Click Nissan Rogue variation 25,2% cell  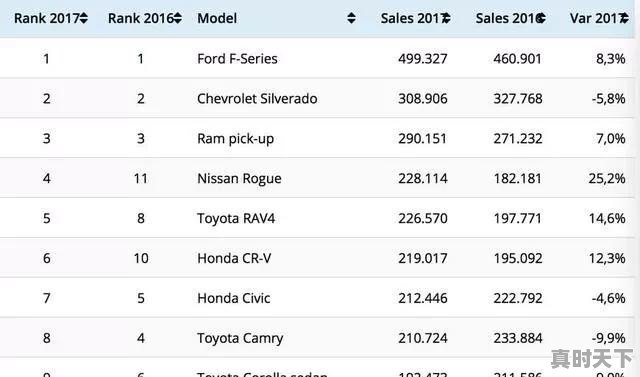(x=607, y=178)
